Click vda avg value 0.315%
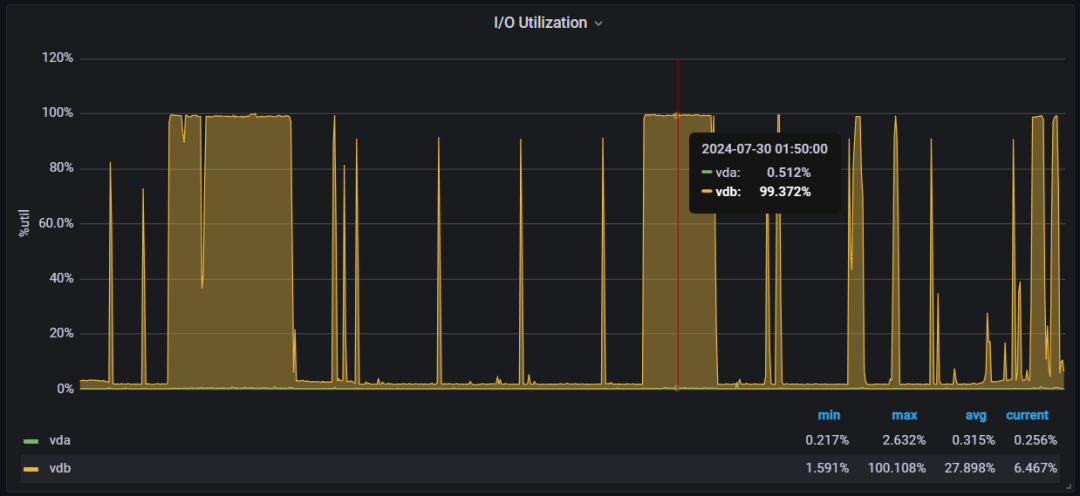This screenshot has width=1080, height=496. coord(973,441)
